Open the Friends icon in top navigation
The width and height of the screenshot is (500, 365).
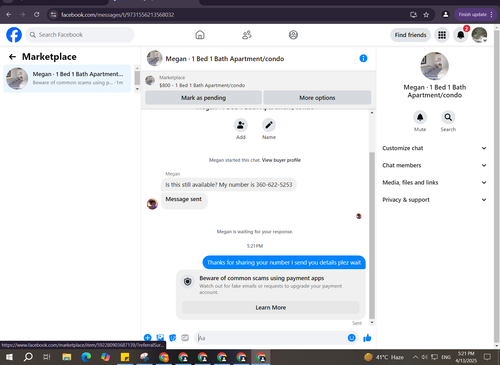[247, 35]
